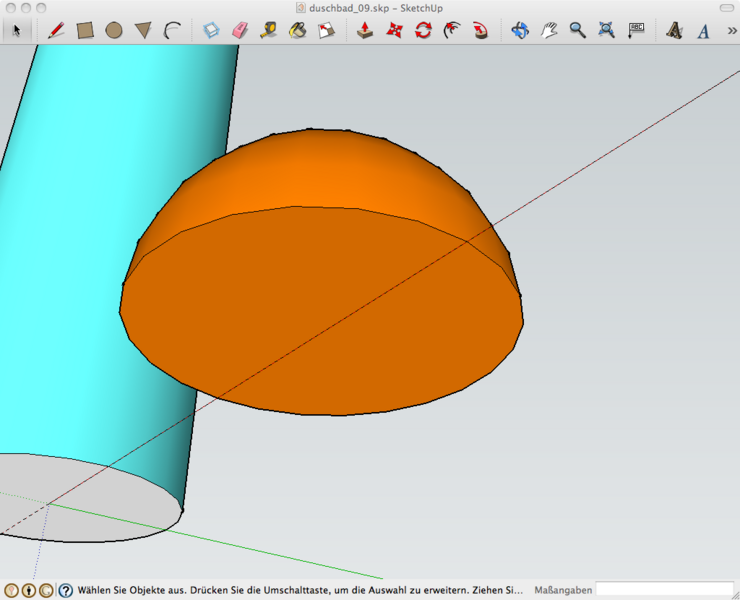Screen dimensions: 740x600
Task: Select the arrow Select tool
Action: [16, 30]
